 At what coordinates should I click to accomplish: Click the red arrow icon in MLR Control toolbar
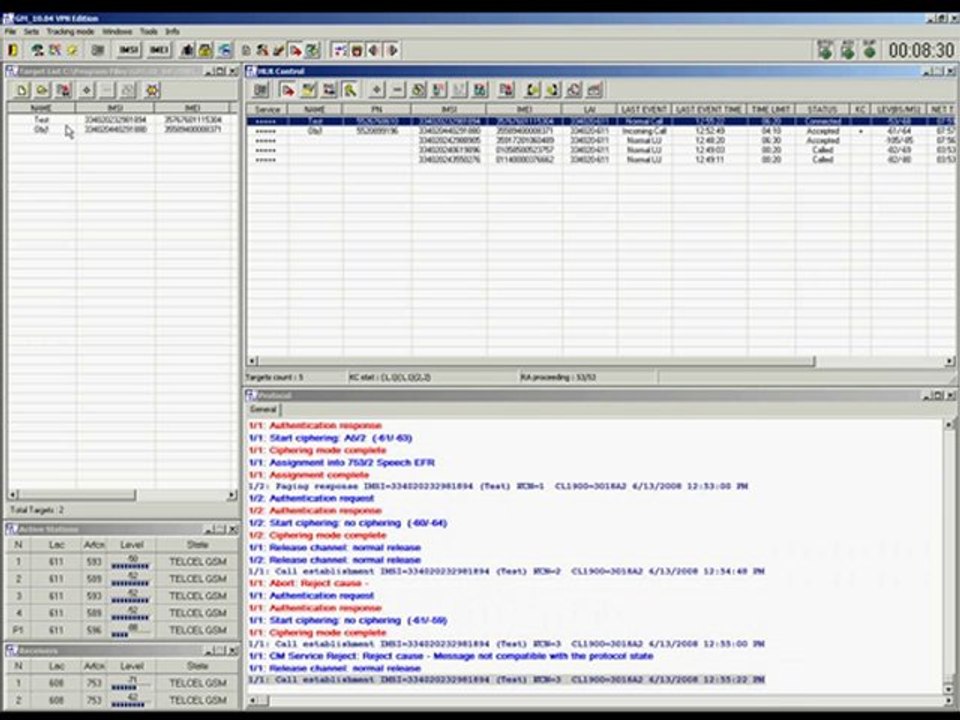pyautogui.click(x=287, y=90)
